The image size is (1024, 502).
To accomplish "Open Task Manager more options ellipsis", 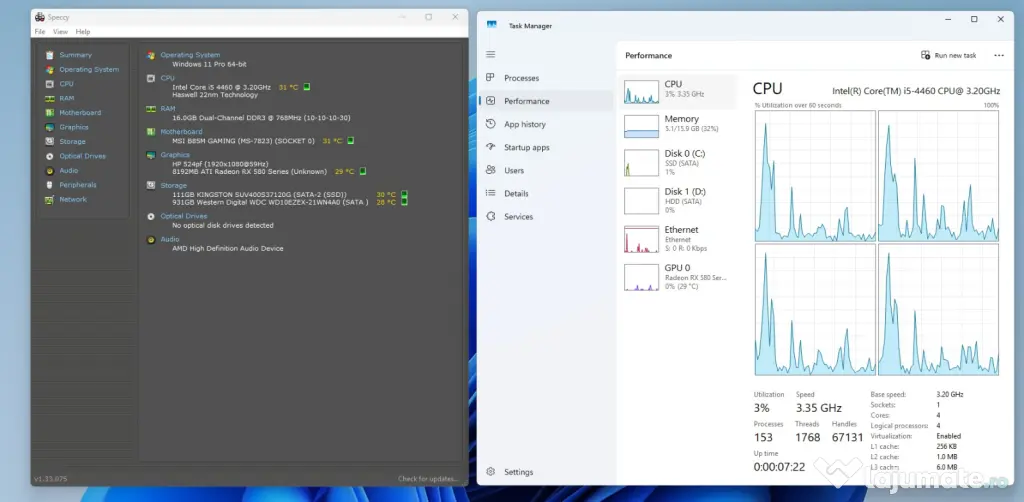I will point(999,55).
